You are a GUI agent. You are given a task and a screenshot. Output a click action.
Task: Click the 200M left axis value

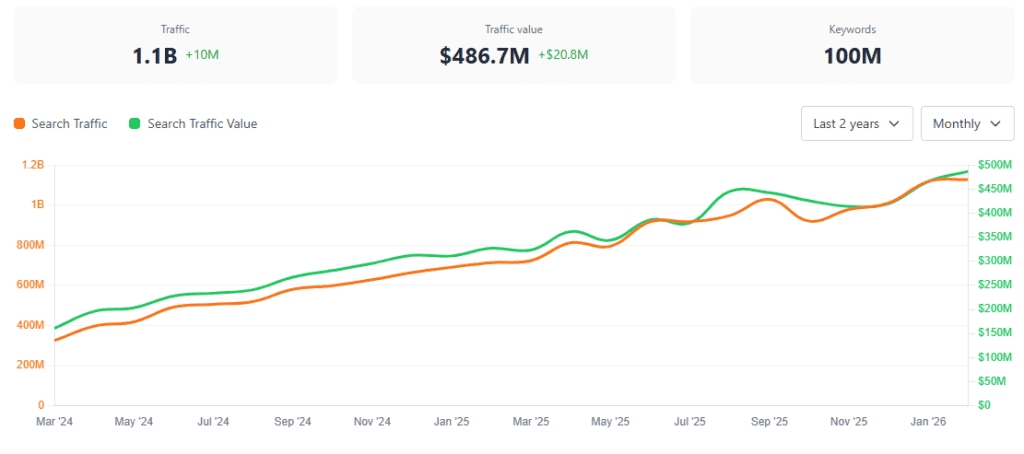coord(31,365)
